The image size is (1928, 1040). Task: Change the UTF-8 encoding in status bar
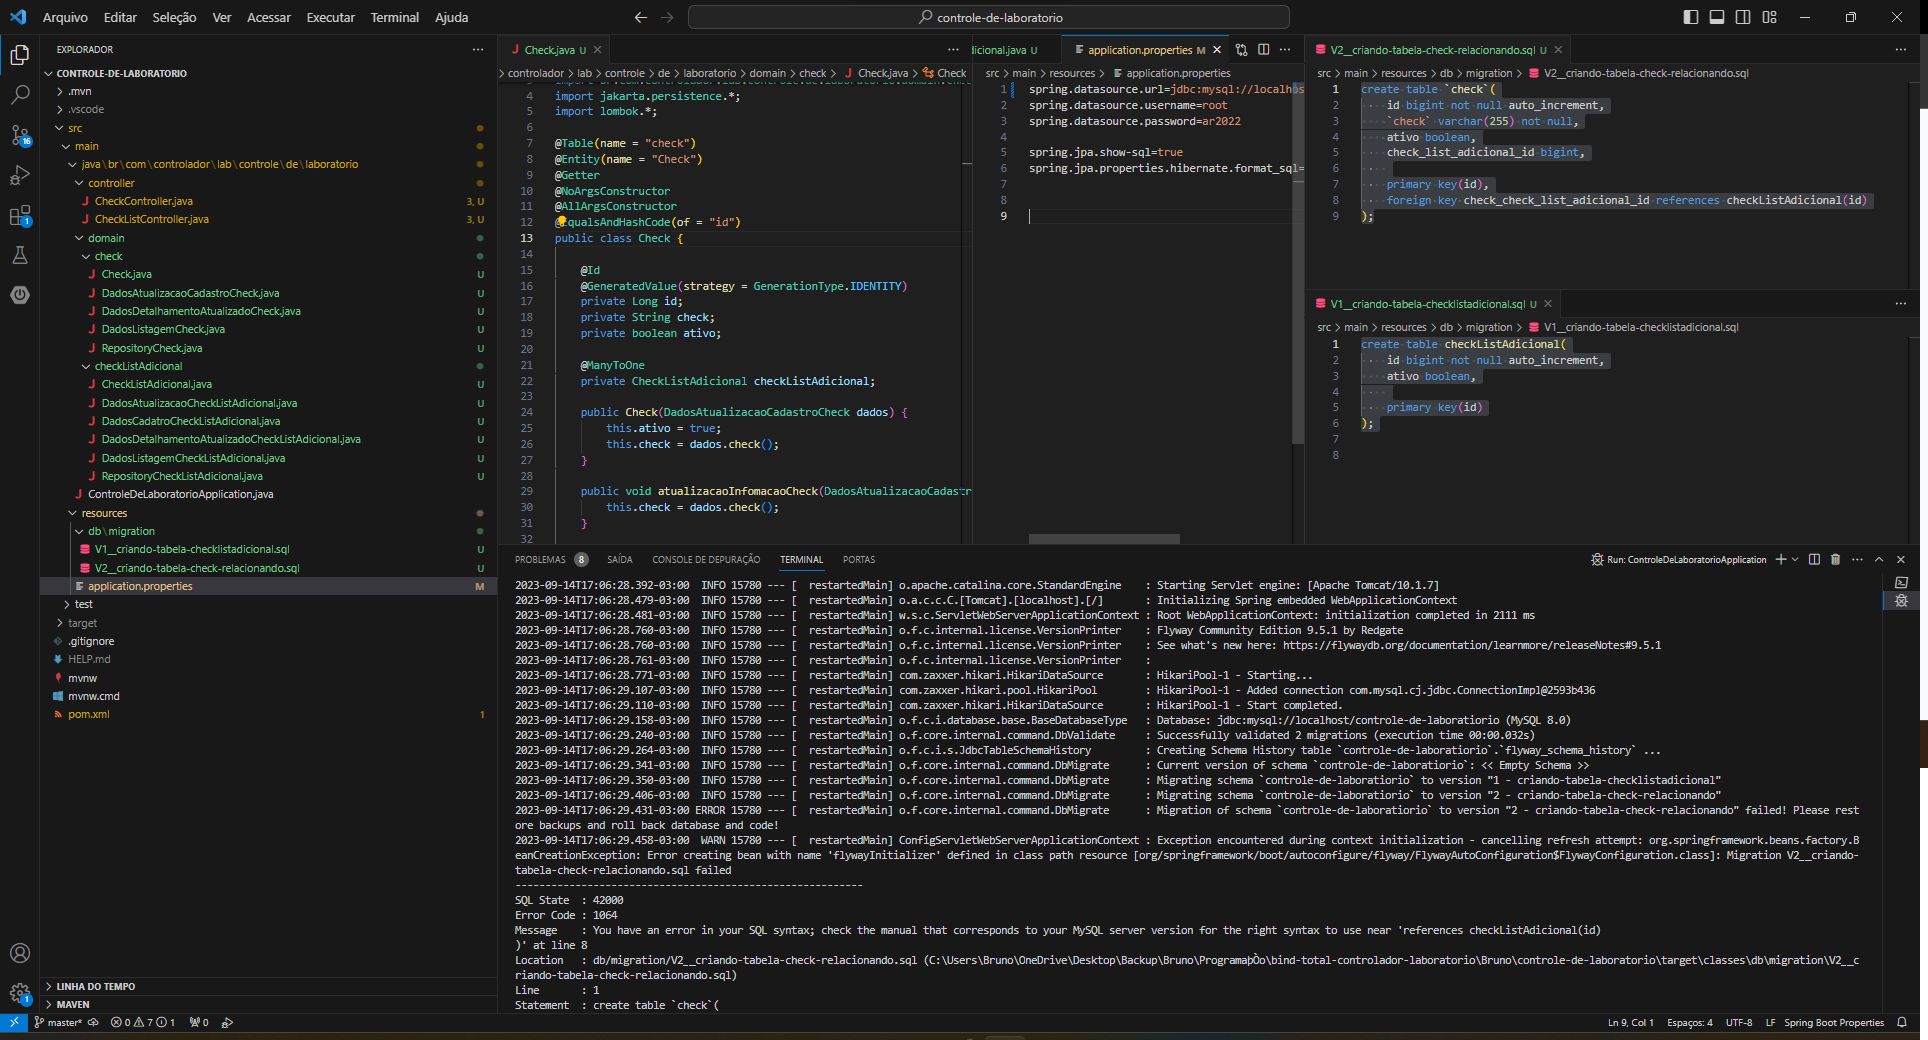click(x=1739, y=1022)
